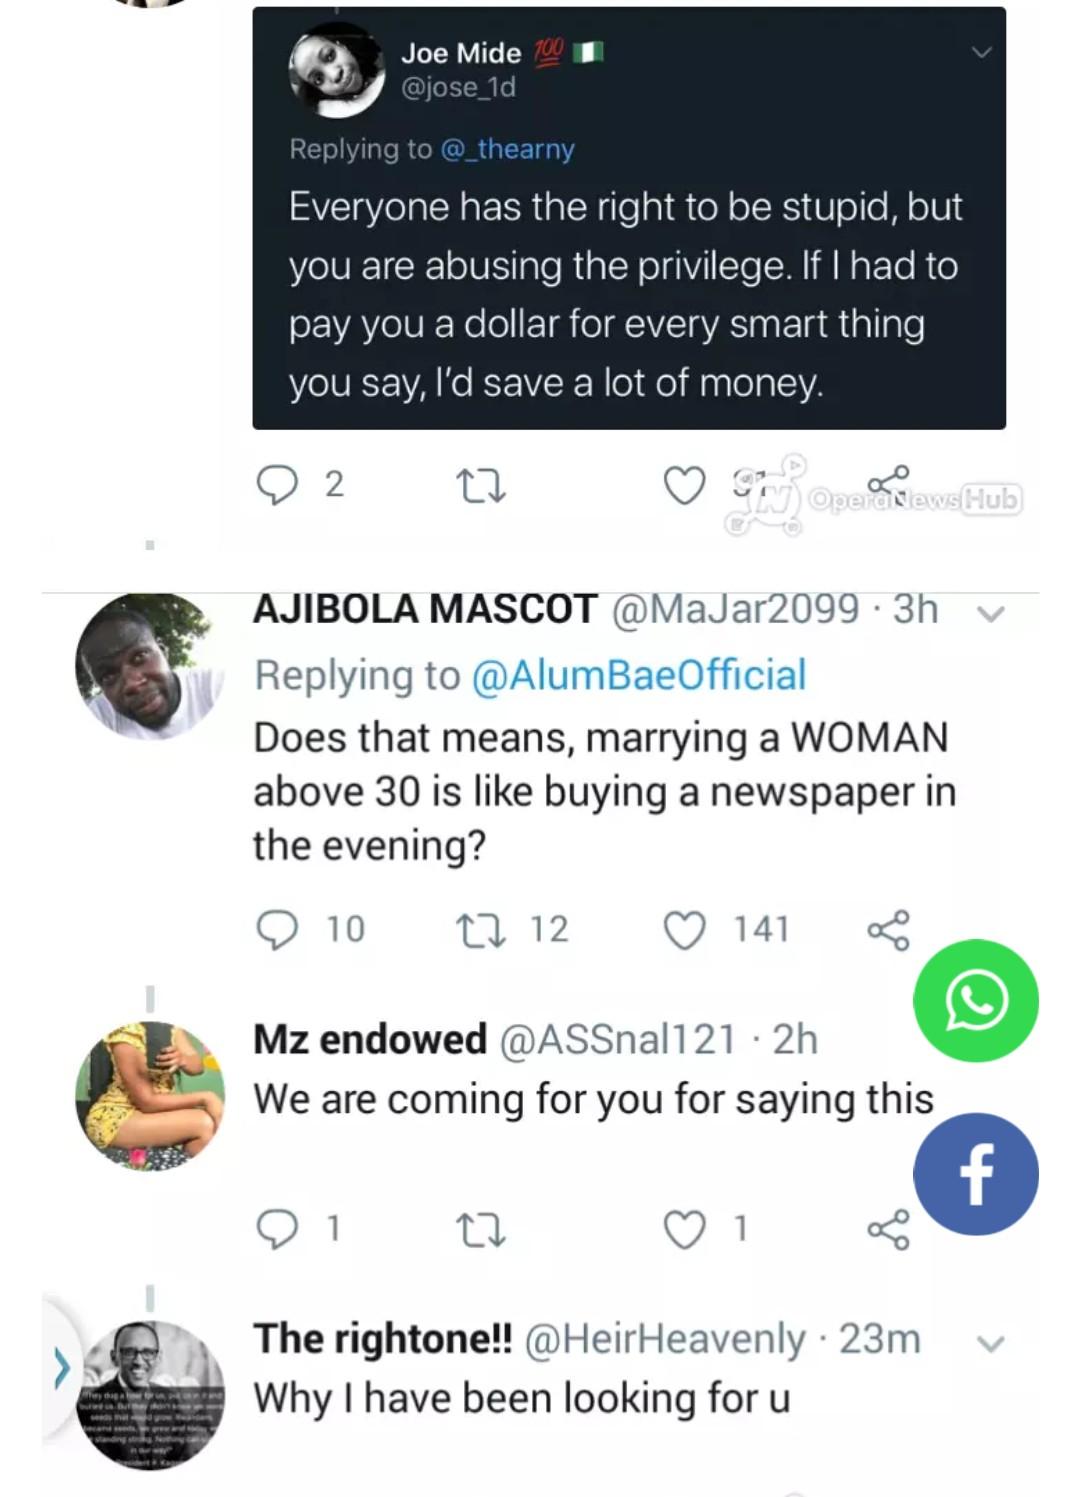View Mz endowed's profile picture
Screen dimensions: 1080x1497
click(151, 1095)
